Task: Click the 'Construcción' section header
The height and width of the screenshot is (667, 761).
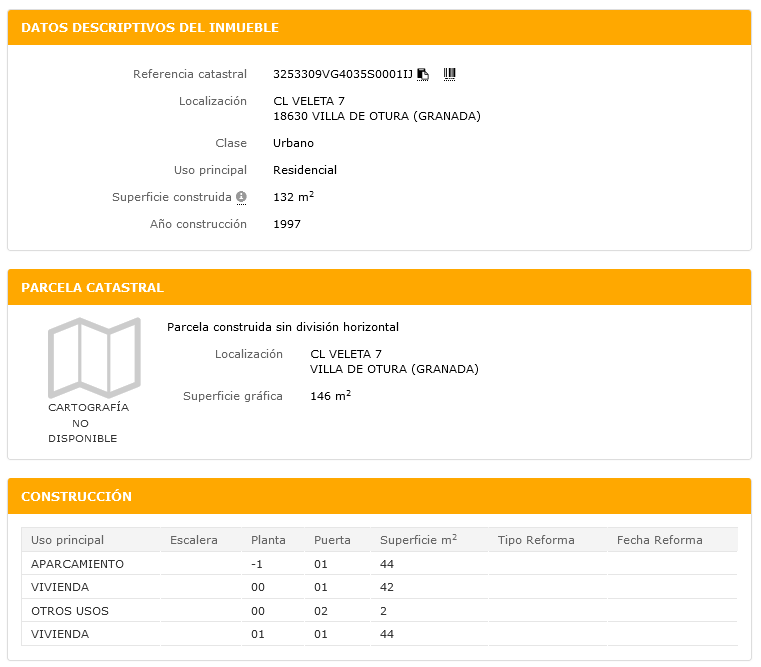Action: pyautogui.click(x=77, y=497)
